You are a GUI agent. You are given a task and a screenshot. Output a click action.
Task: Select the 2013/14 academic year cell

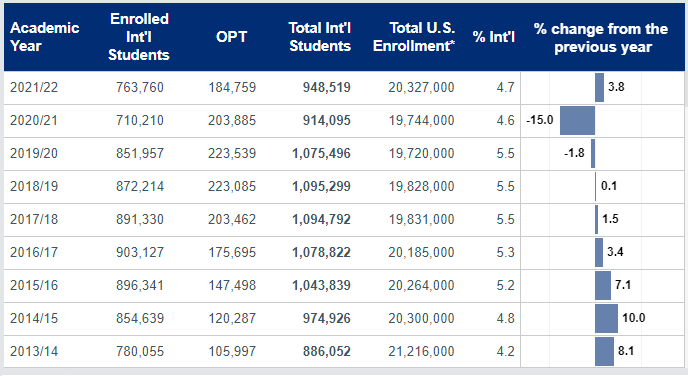click(x=34, y=351)
